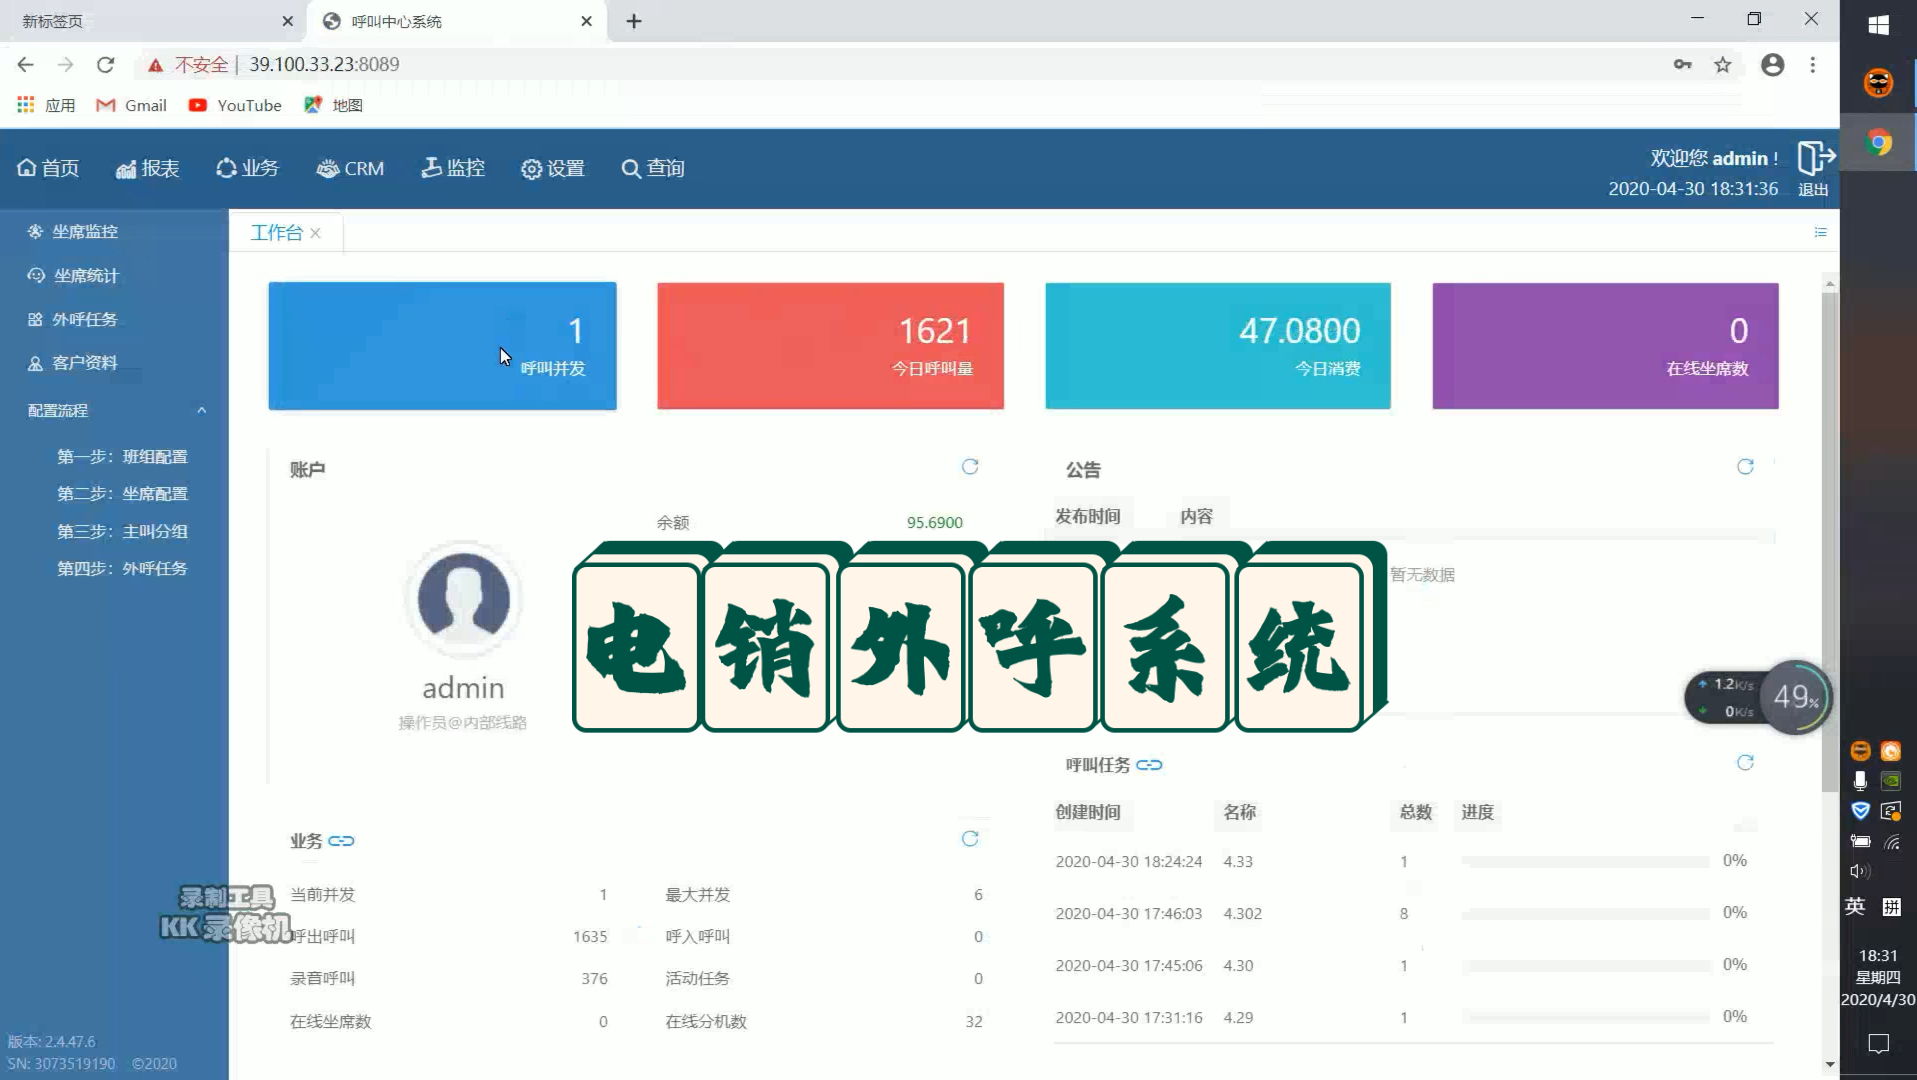
Task: Select 外呼任务 in the sidebar
Action: 73,319
